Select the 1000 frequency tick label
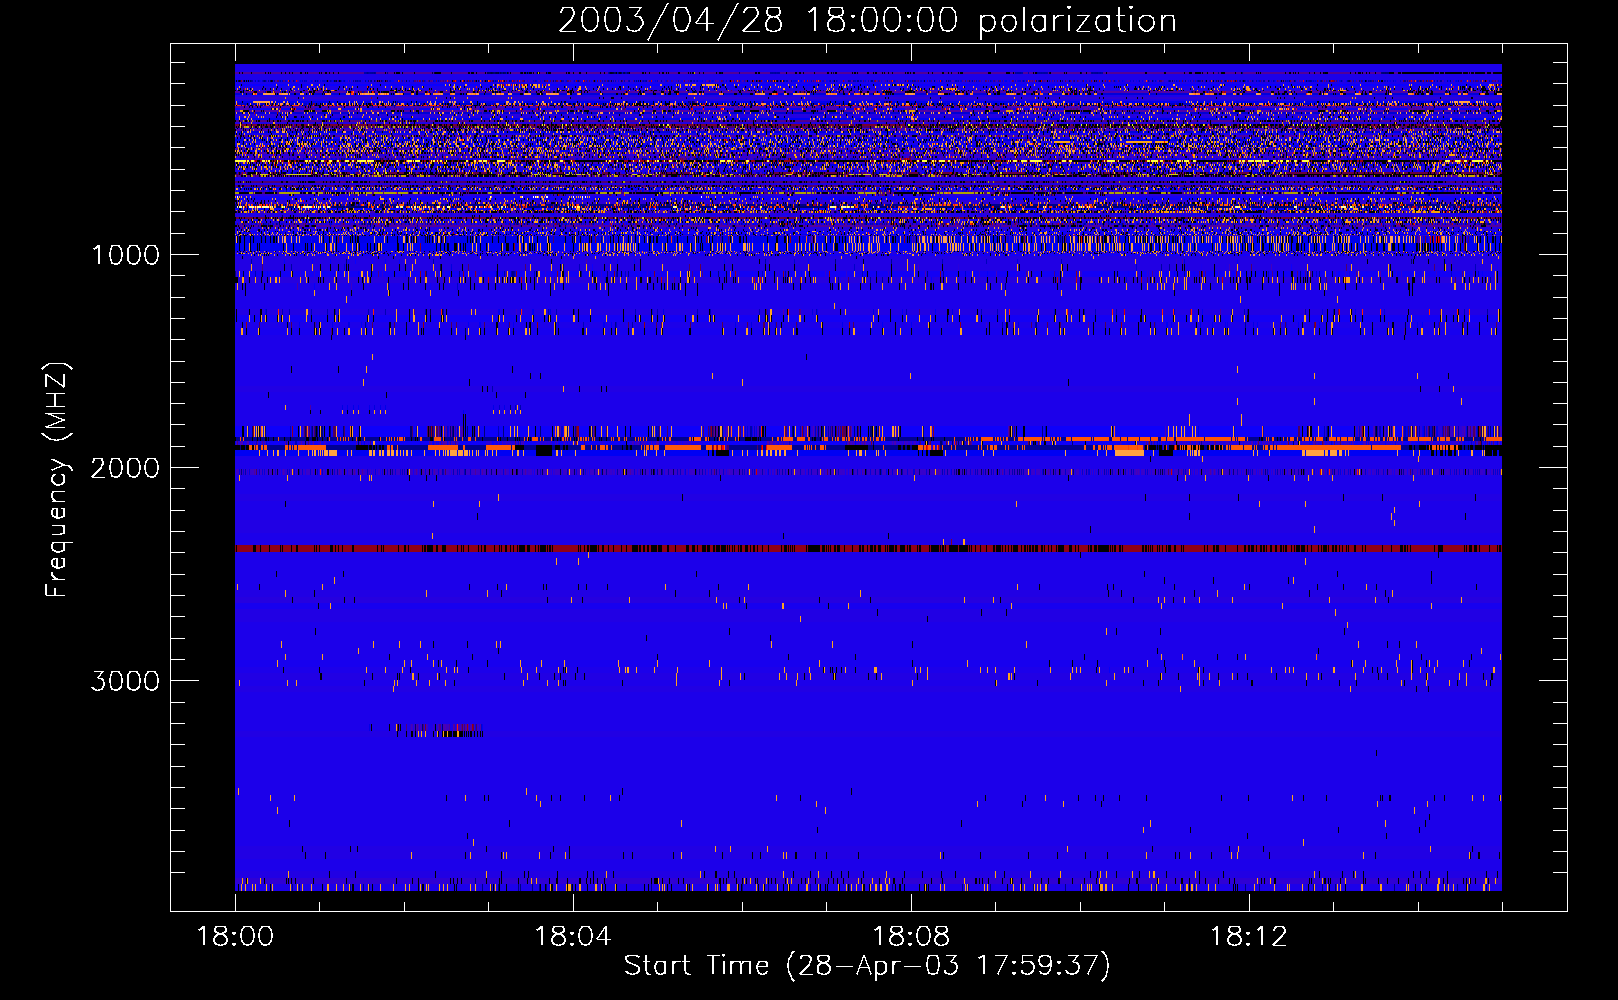This screenshot has width=1618, height=1000. (x=125, y=255)
